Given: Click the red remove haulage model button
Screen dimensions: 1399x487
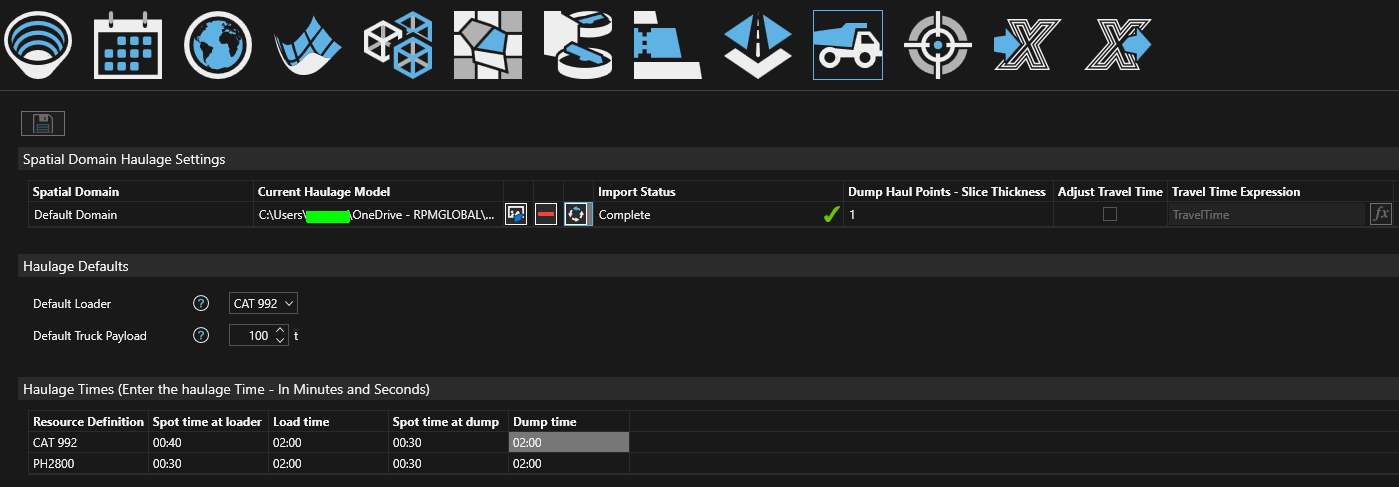Looking at the screenshot, I should tap(546, 215).
